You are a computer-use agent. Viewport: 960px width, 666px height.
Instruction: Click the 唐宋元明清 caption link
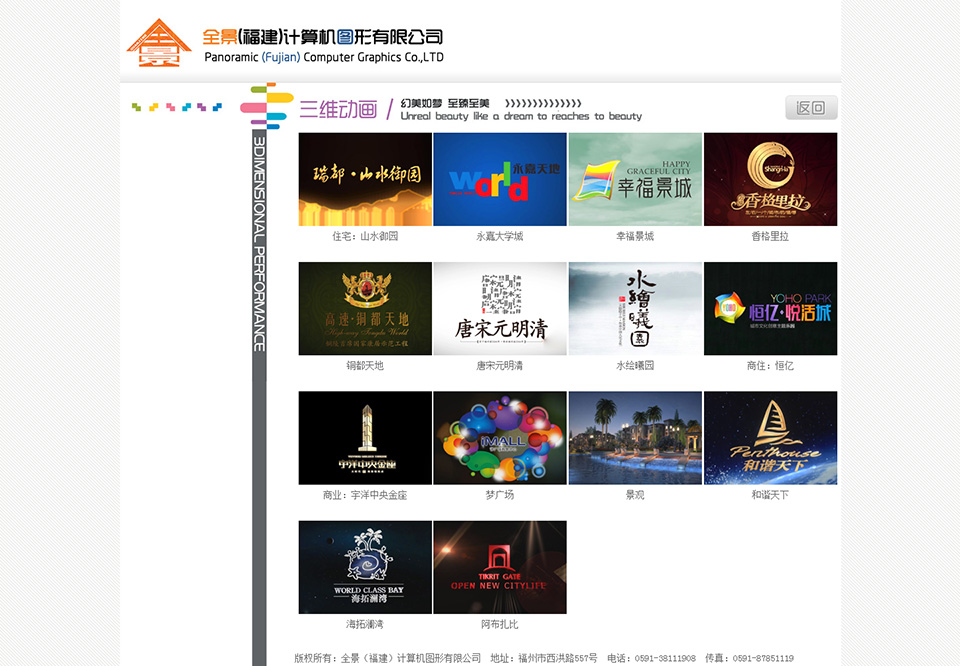[500, 365]
